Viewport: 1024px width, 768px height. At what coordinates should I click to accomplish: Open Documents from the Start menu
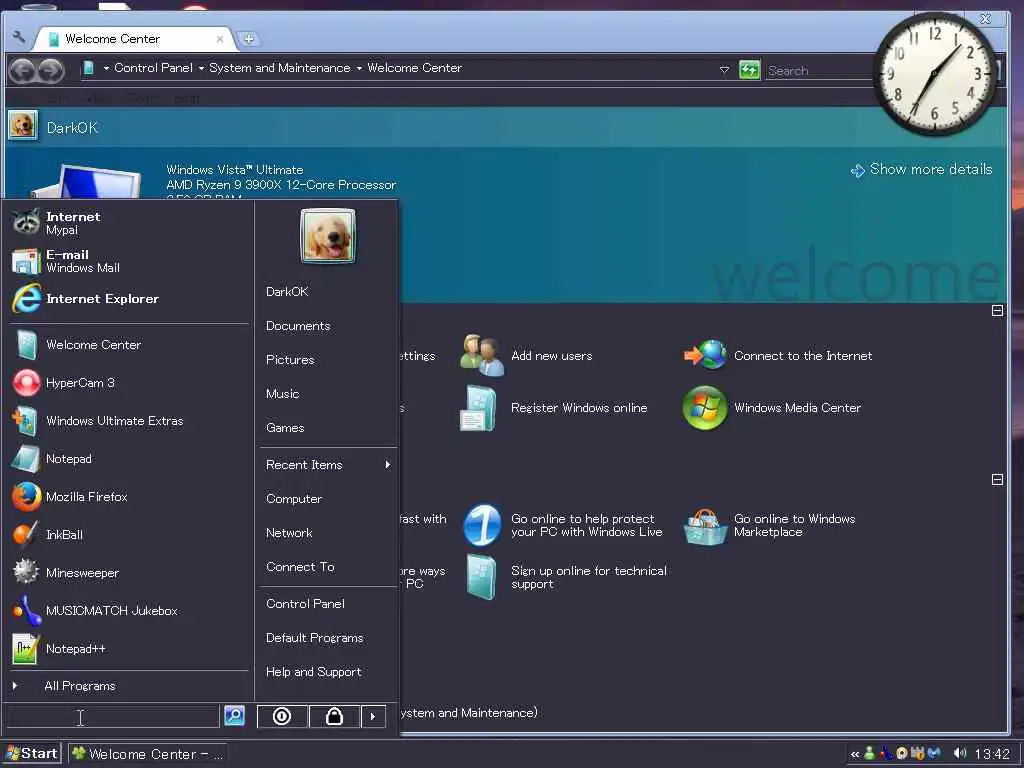(x=298, y=326)
